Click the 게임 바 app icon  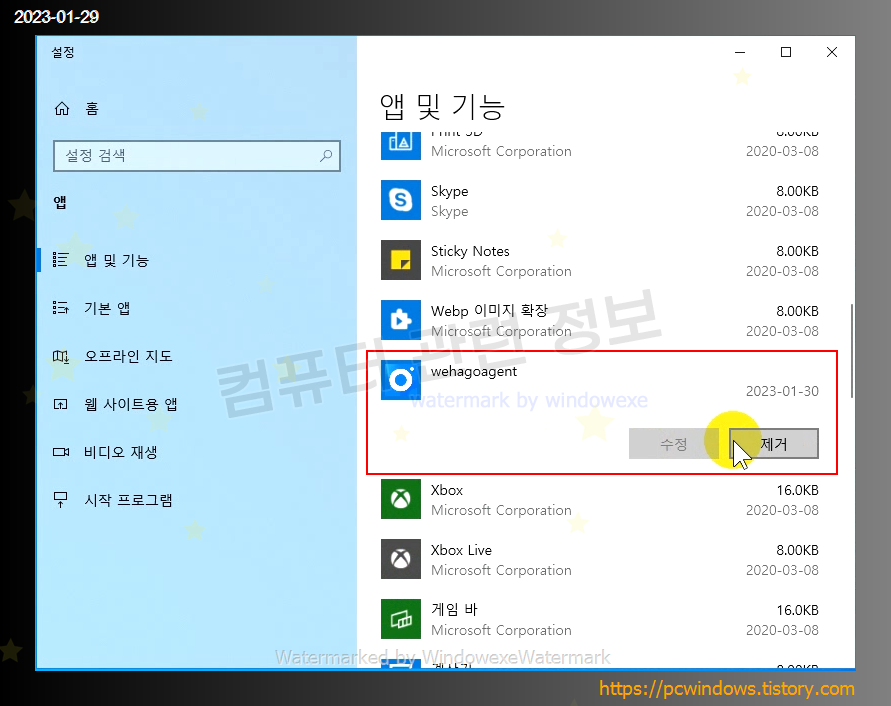(x=401, y=618)
